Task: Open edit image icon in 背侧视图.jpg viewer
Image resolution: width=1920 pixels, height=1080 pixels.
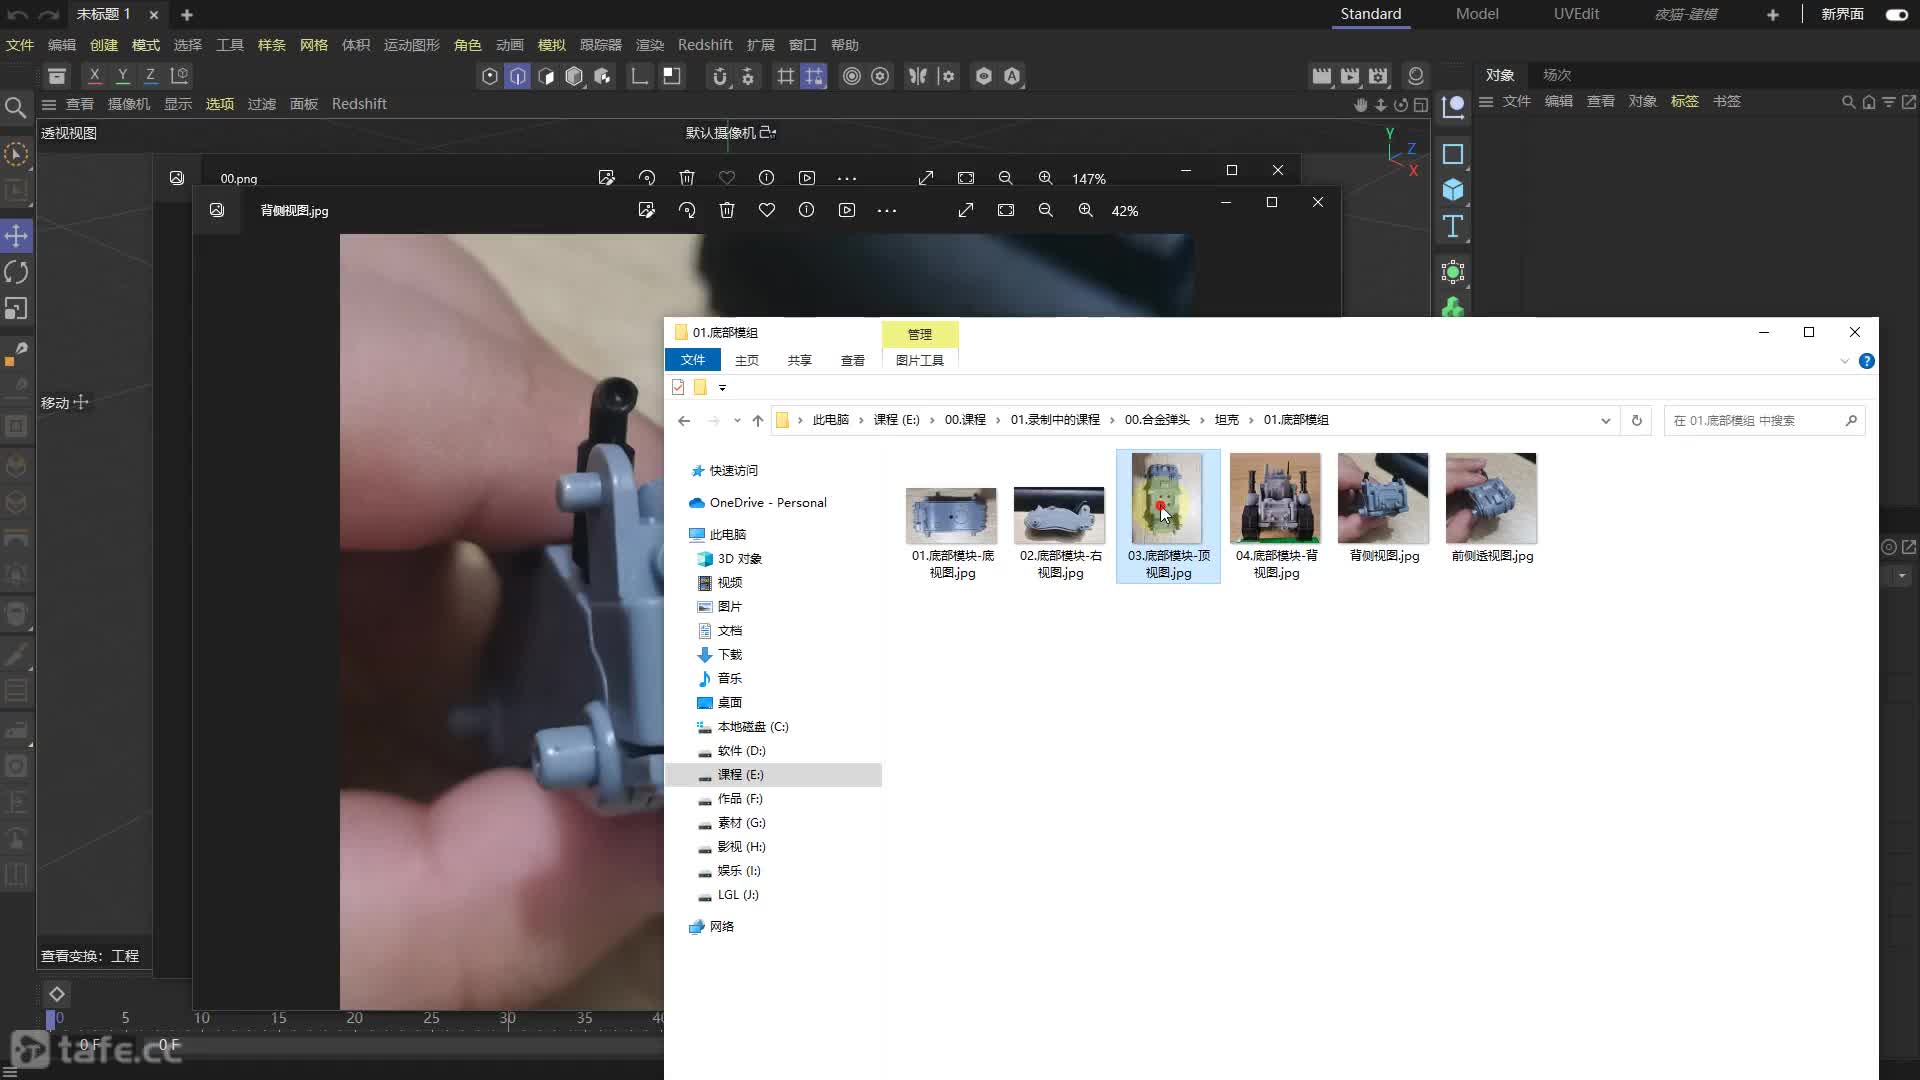Action: [647, 210]
